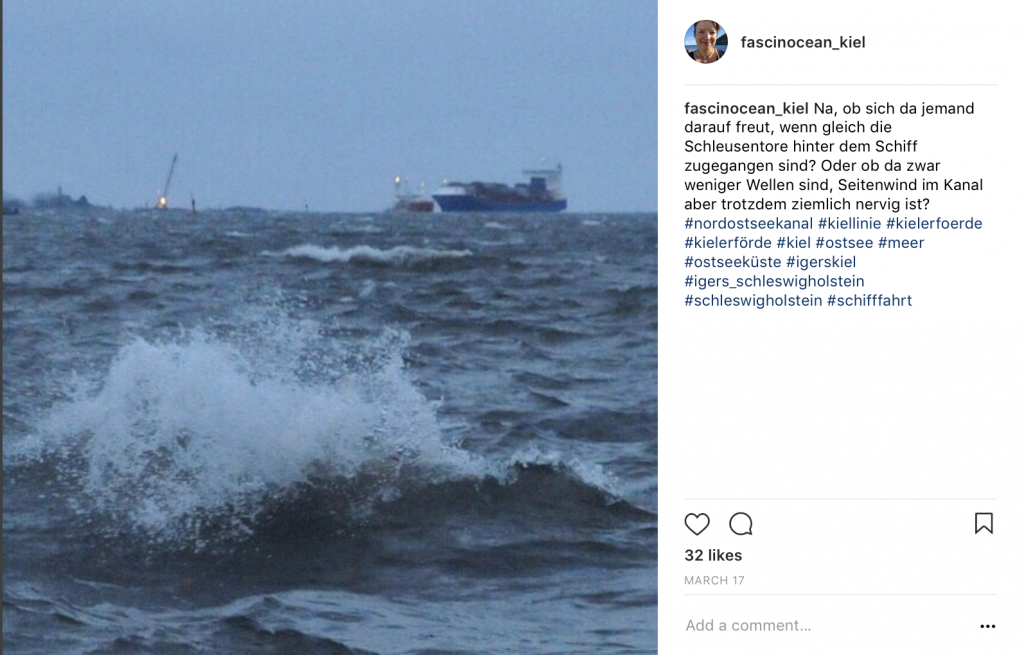The image size is (1024, 655).
Task: Open the three-dot more options menu
Action: click(x=987, y=626)
